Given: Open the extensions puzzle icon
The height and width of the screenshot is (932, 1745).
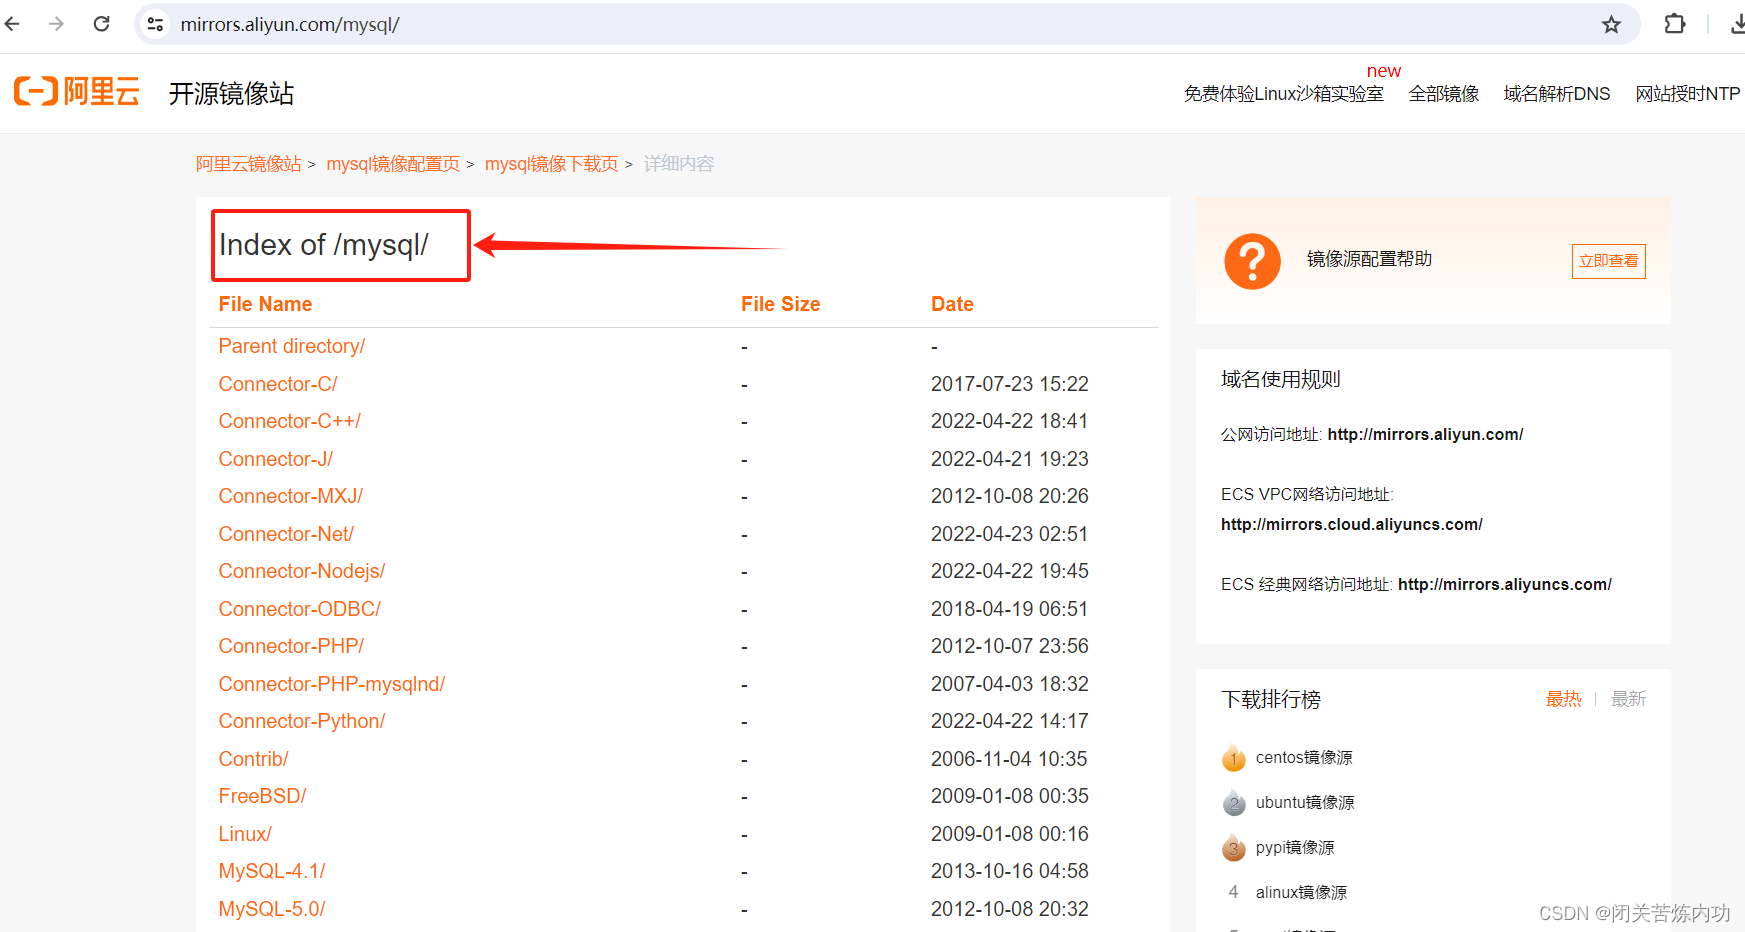Looking at the screenshot, I should coord(1675,24).
